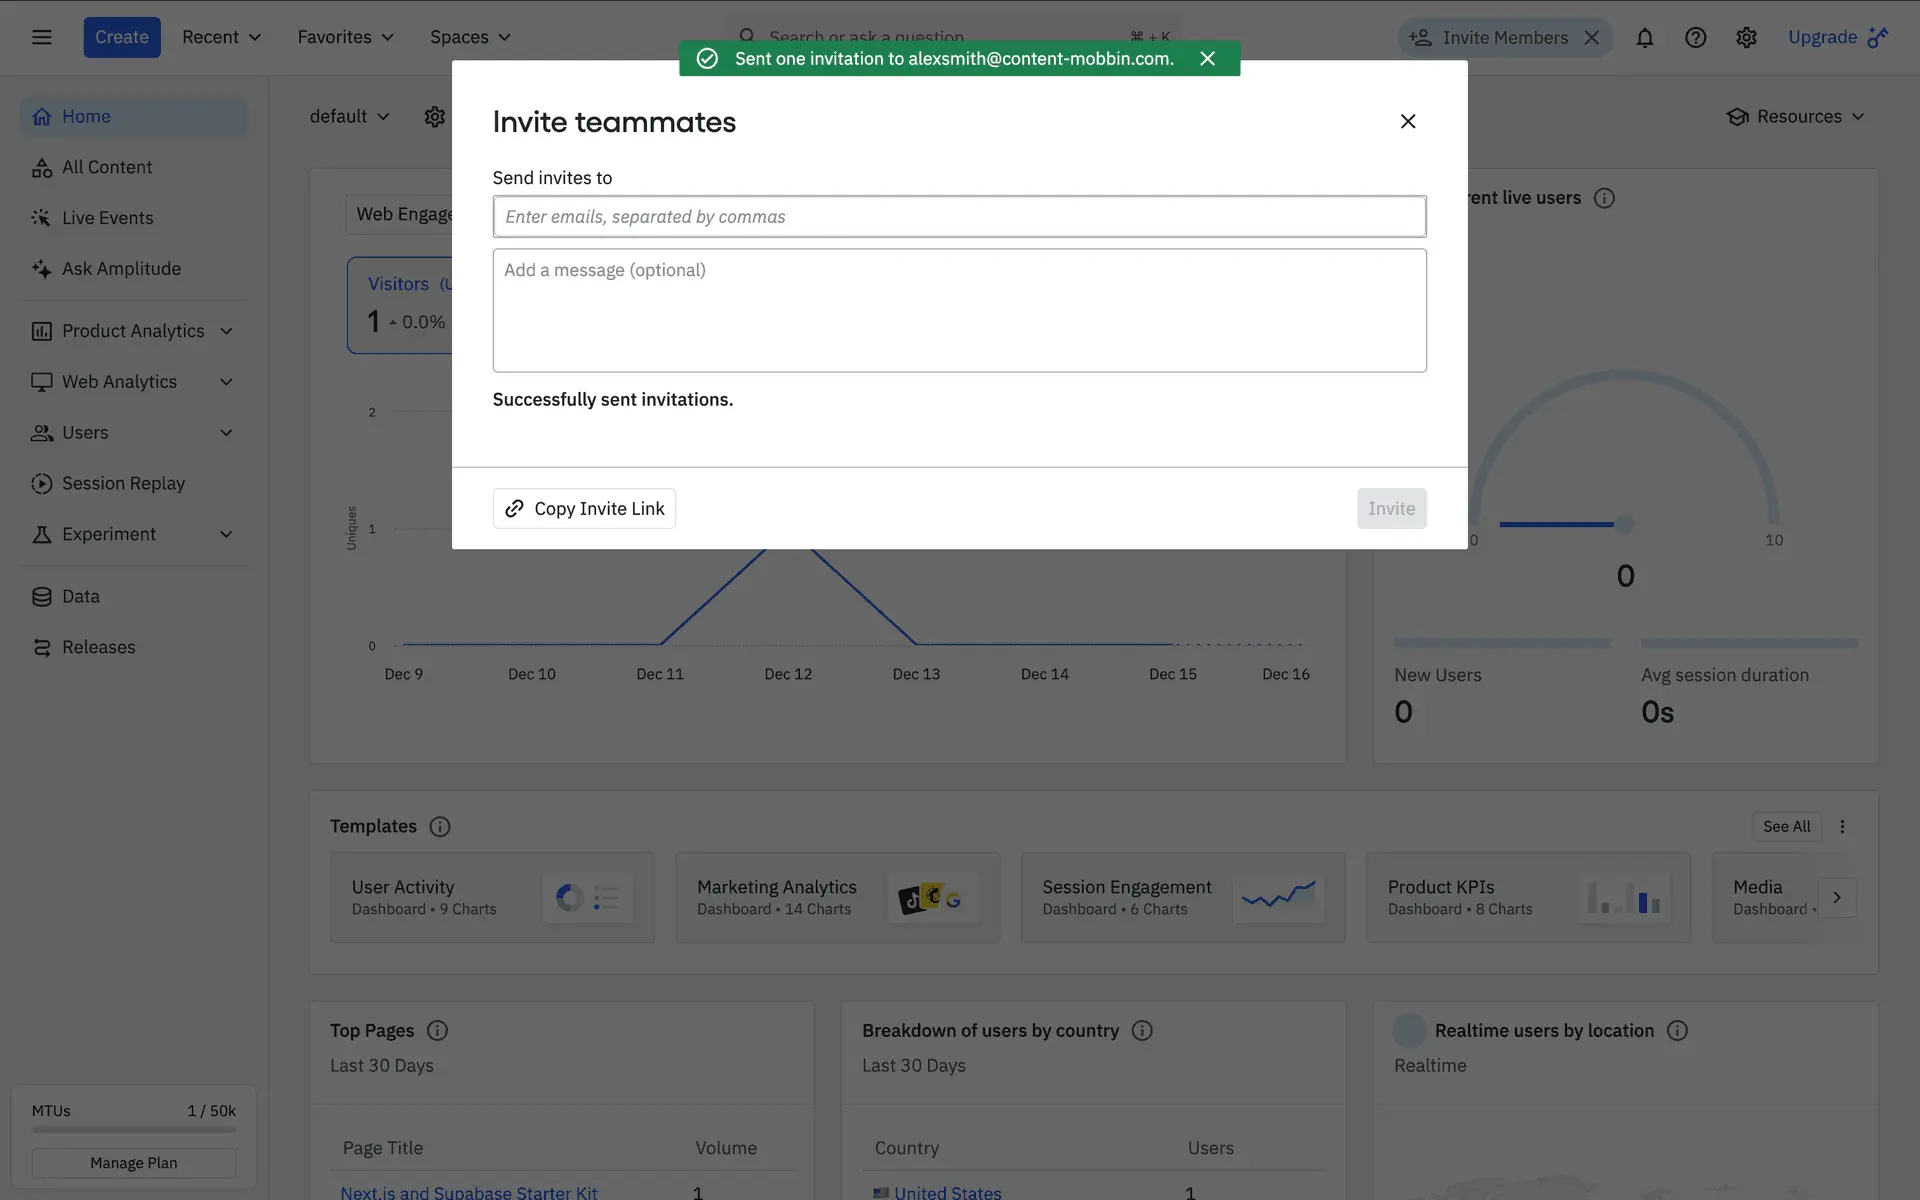Open the User Activity template card
The height and width of the screenshot is (1200, 1920).
[491, 897]
